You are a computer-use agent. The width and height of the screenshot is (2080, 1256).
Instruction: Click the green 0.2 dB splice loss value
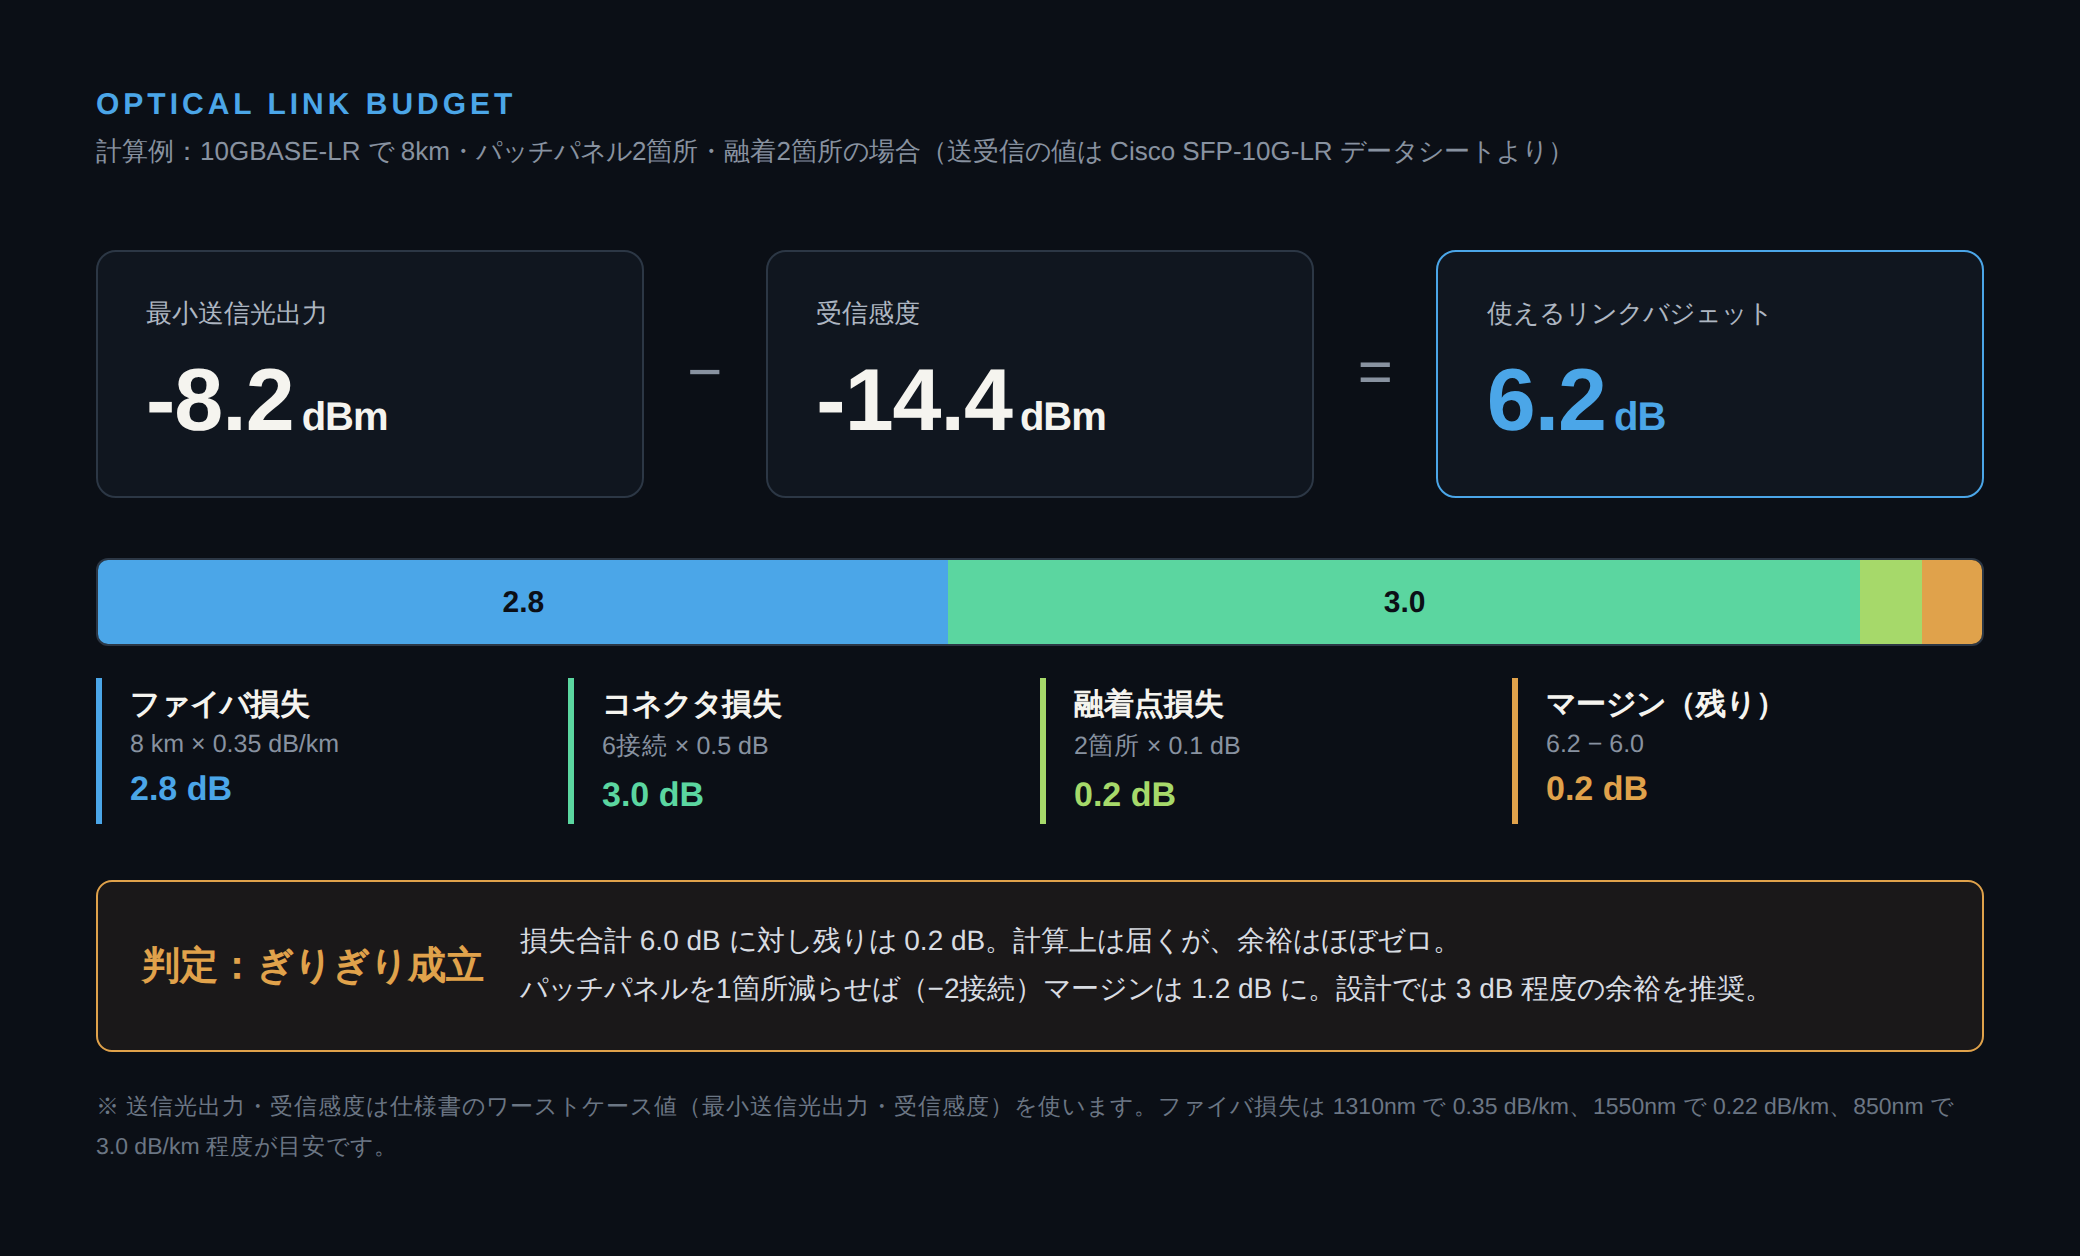point(1125,795)
